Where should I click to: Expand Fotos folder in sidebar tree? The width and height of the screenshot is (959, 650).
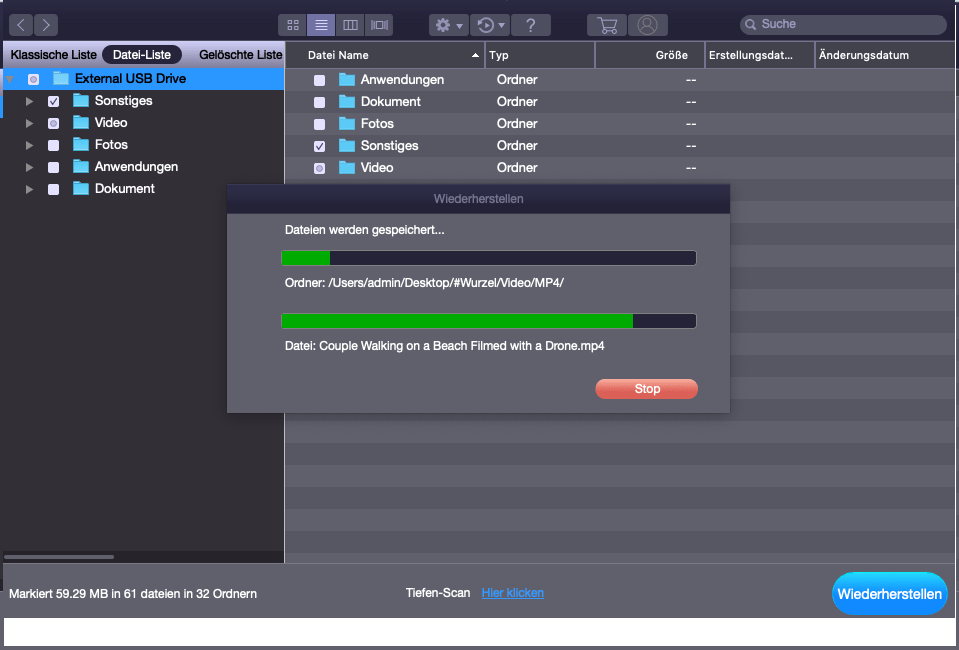pyautogui.click(x=29, y=145)
